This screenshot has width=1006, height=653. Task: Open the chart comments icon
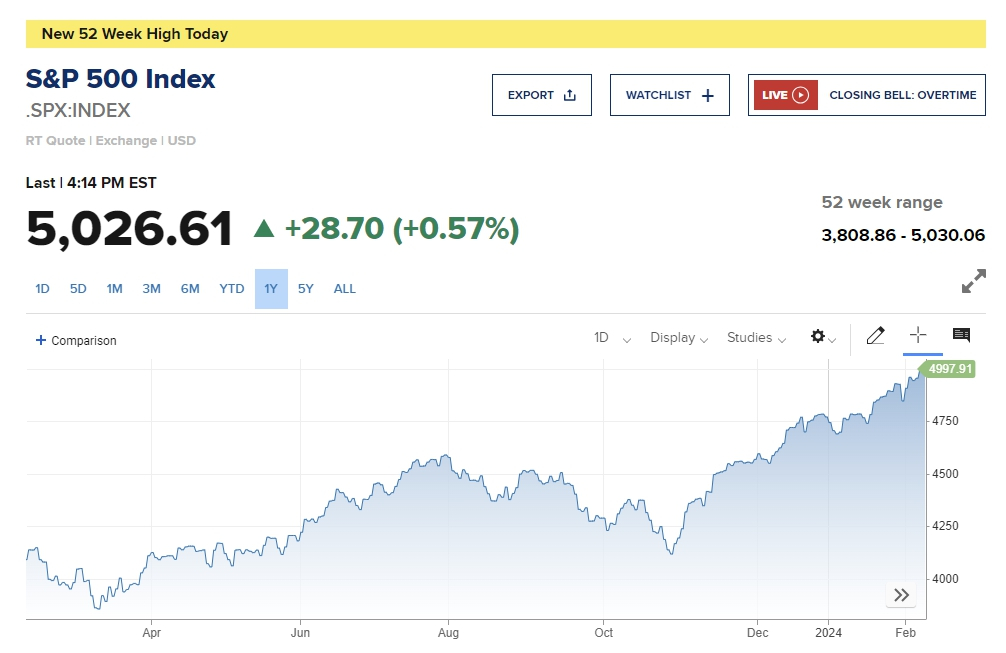[x=961, y=336]
